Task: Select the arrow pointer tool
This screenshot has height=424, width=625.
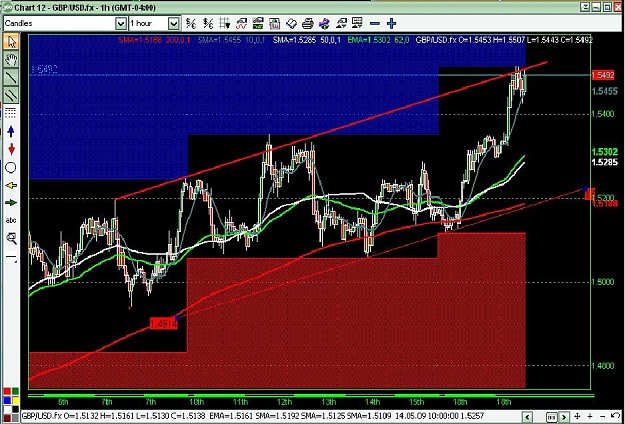Action: [x=12, y=42]
